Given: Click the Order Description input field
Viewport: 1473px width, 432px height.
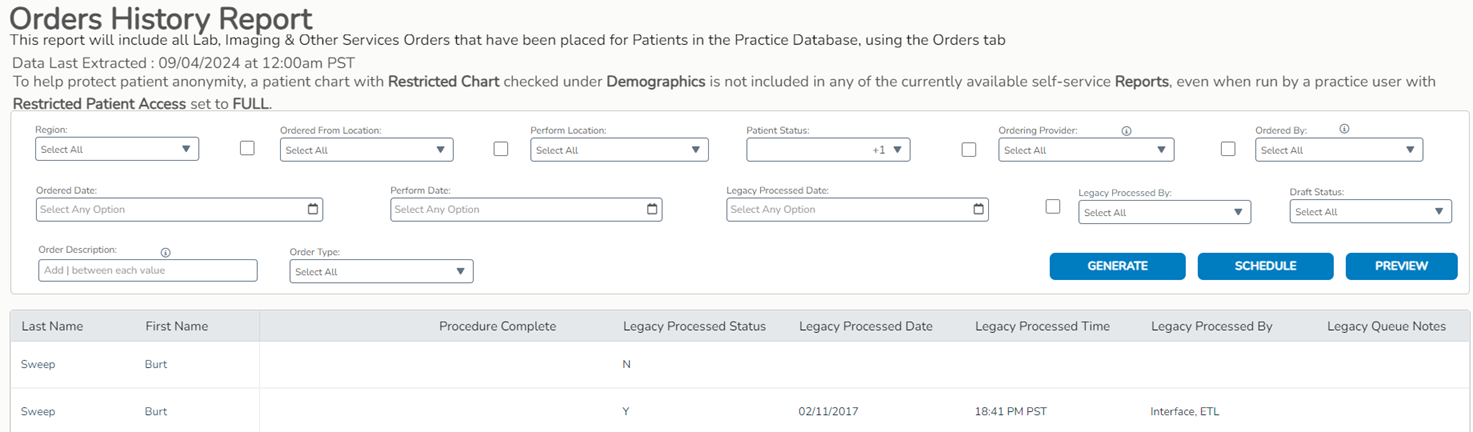Looking at the screenshot, I should tap(147, 271).
